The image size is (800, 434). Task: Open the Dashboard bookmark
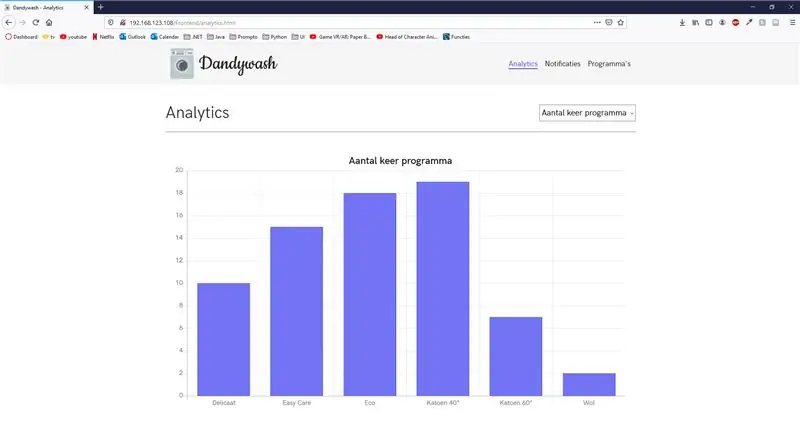(x=21, y=37)
